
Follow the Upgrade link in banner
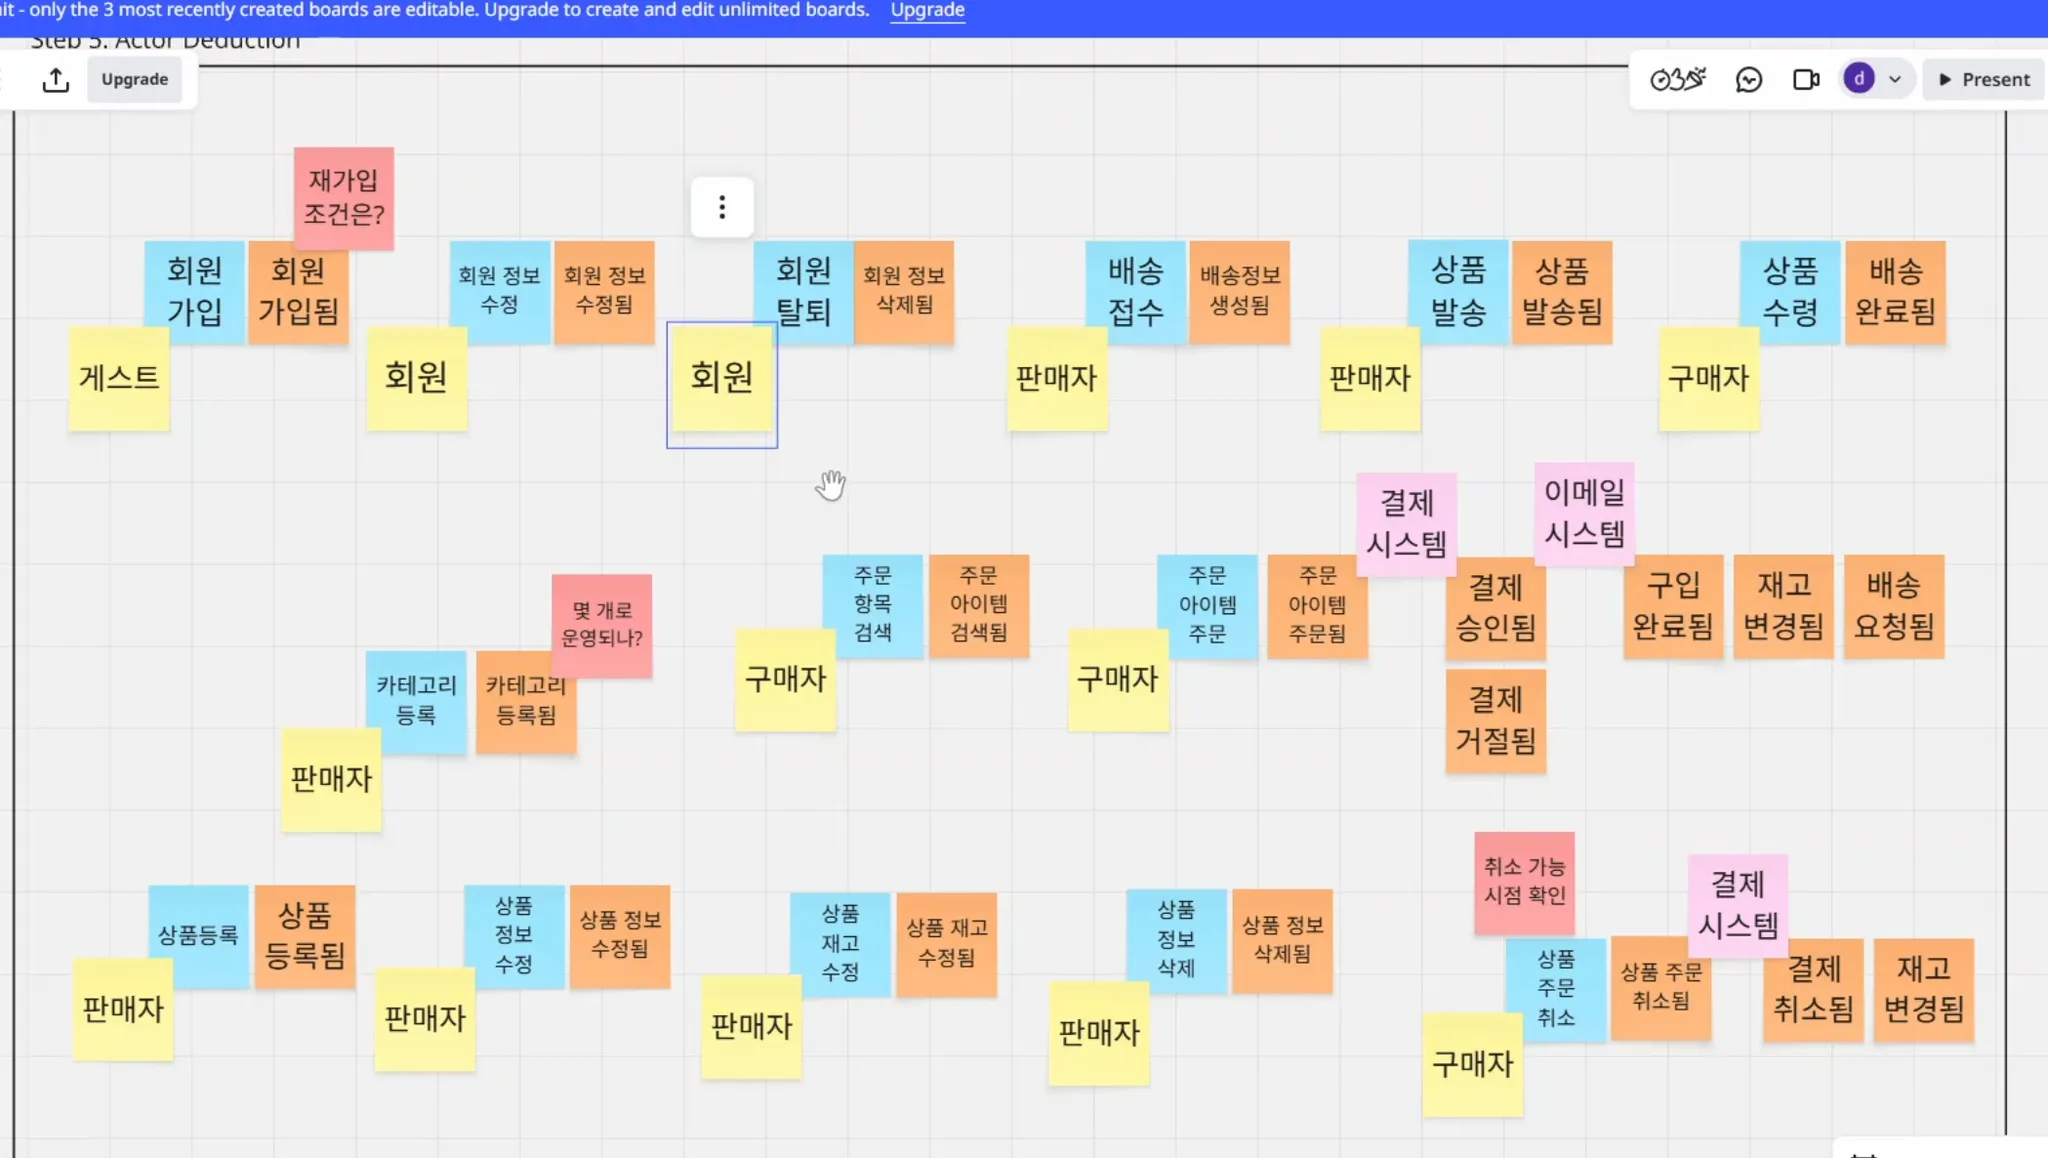pos(927,11)
